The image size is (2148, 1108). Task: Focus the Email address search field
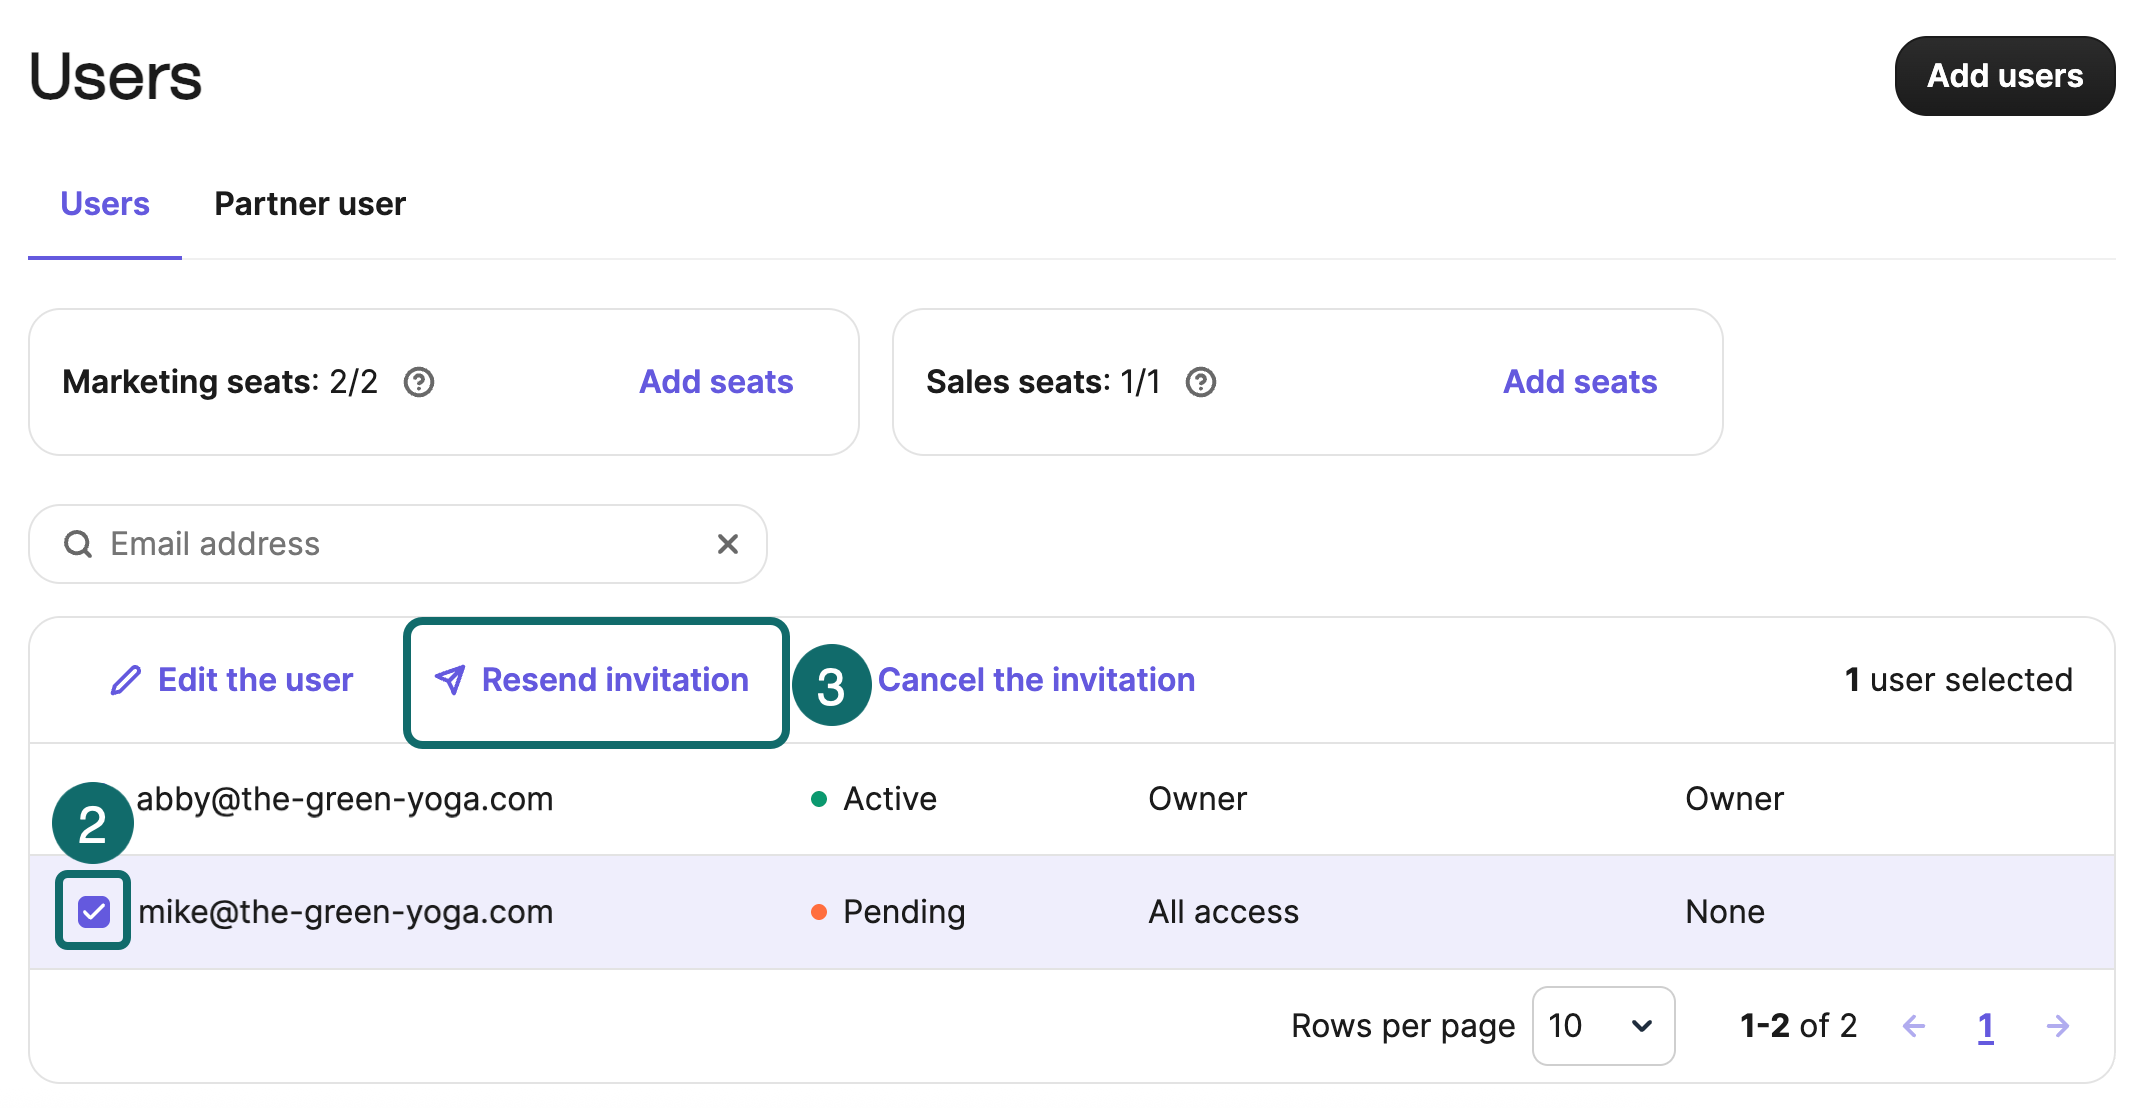tap(400, 544)
